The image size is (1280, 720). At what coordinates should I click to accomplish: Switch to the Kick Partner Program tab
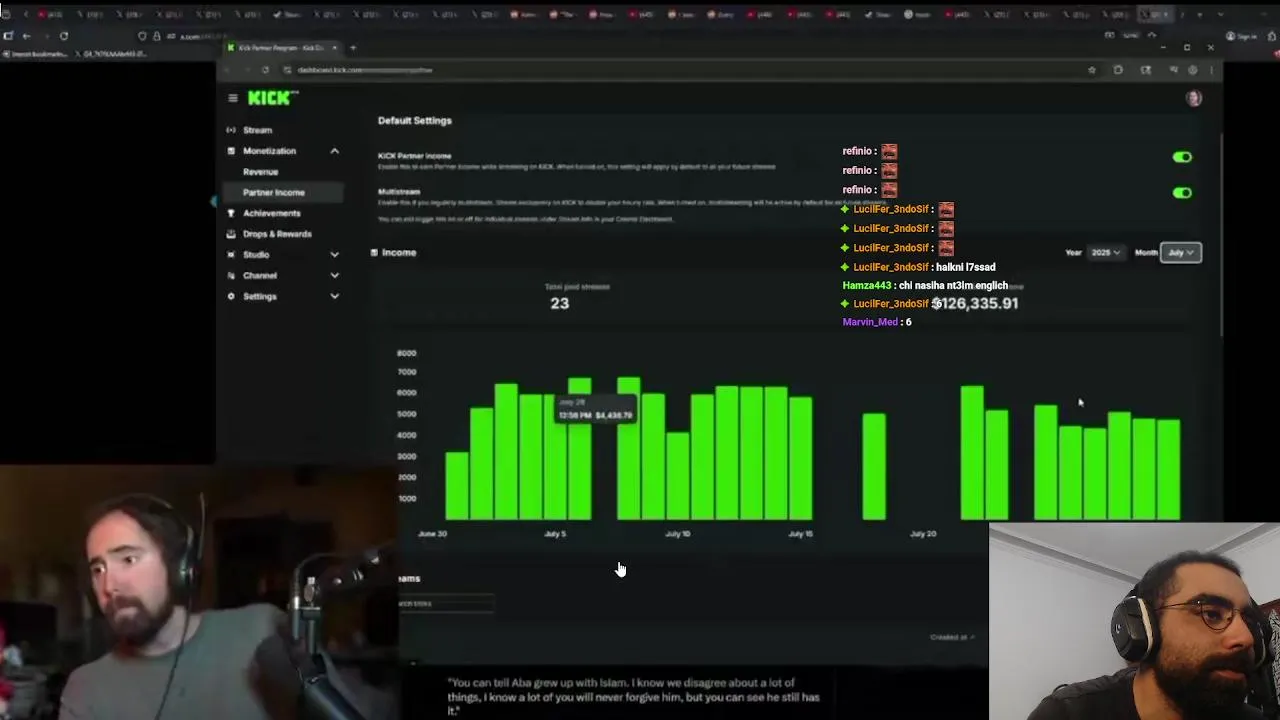tap(282, 48)
